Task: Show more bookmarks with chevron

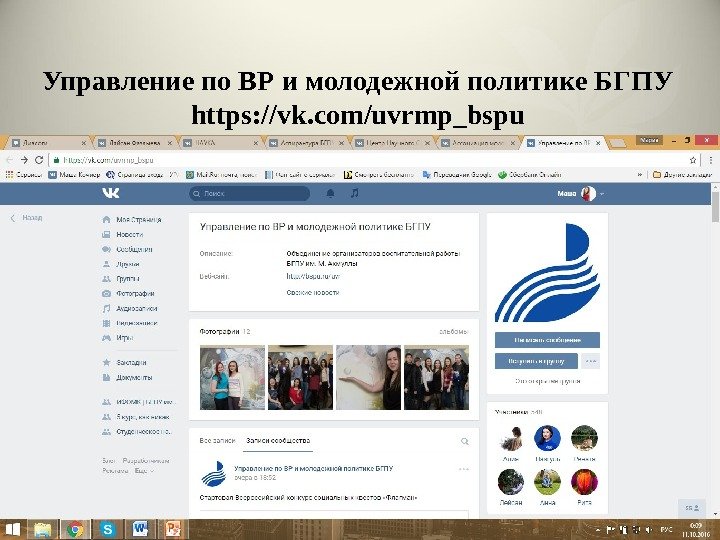Action: [640, 174]
